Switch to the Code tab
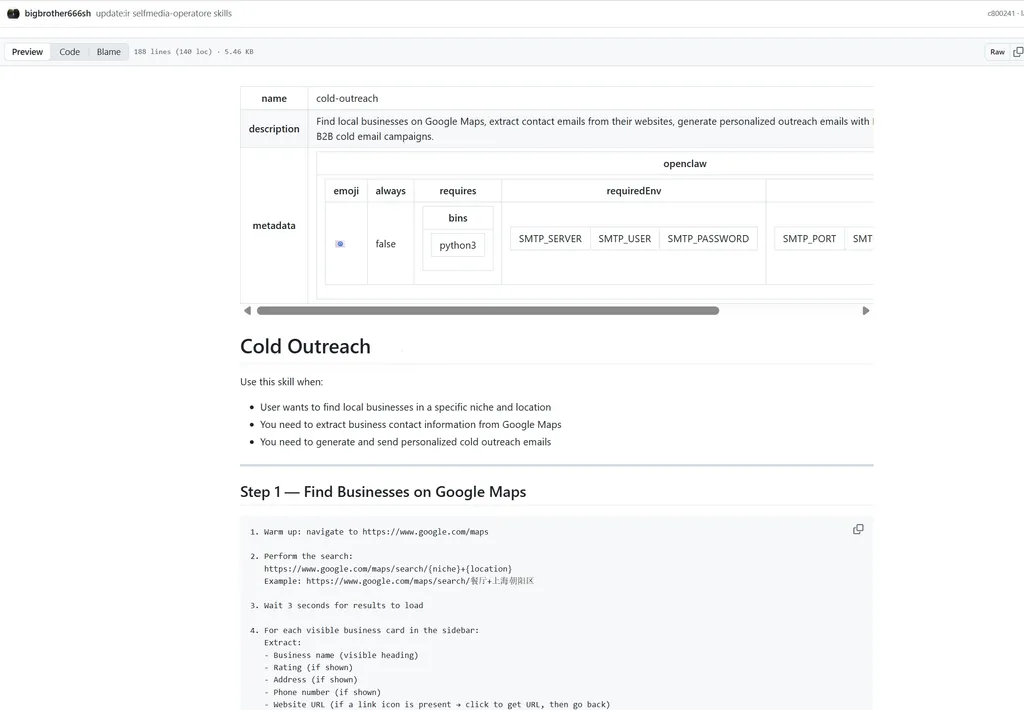The image size is (1024, 710). (x=69, y=52)
